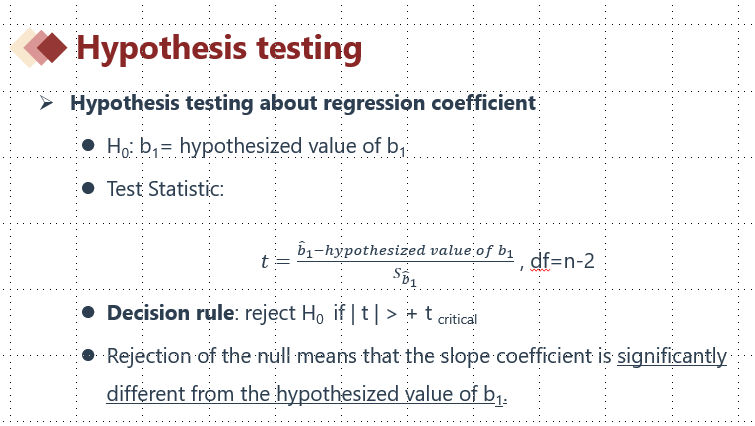This screenshot has width=755, height=426.
Task: Click the bullet dot before Decision rule
Action: point(88,313)
